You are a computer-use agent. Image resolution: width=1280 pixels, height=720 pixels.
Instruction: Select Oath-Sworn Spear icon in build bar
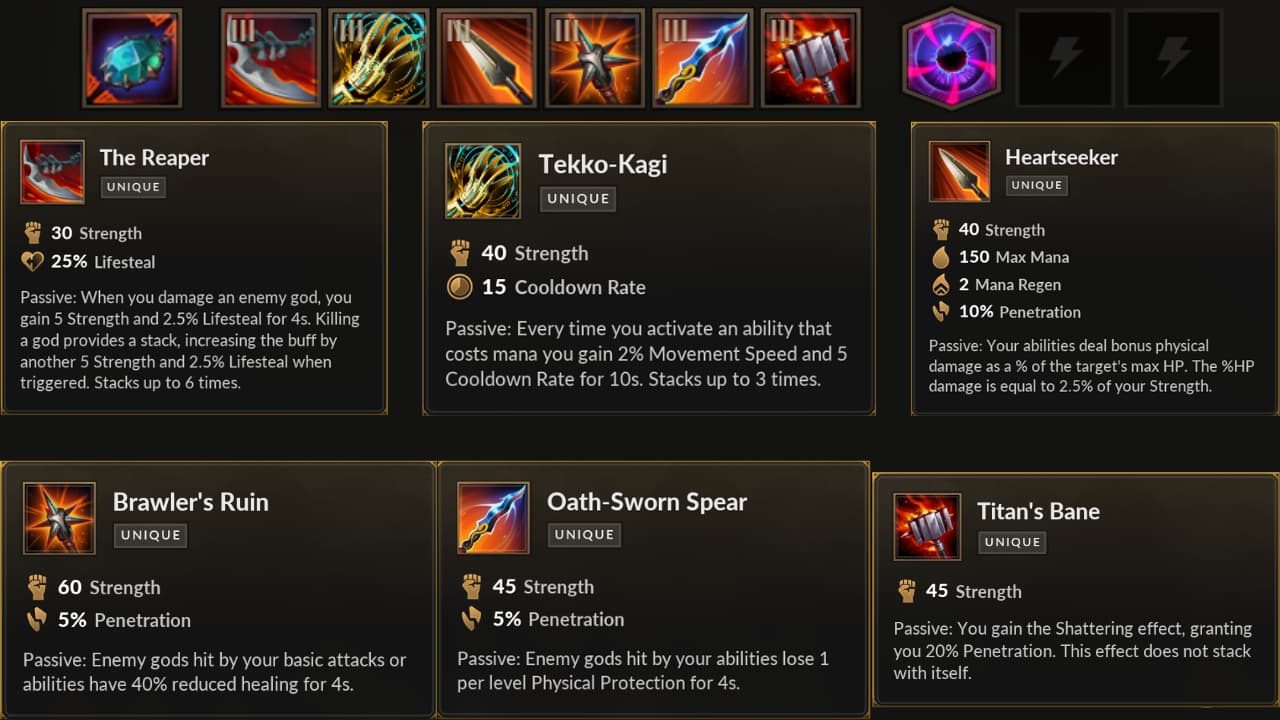pyautogui.click(x=702, y=58)
